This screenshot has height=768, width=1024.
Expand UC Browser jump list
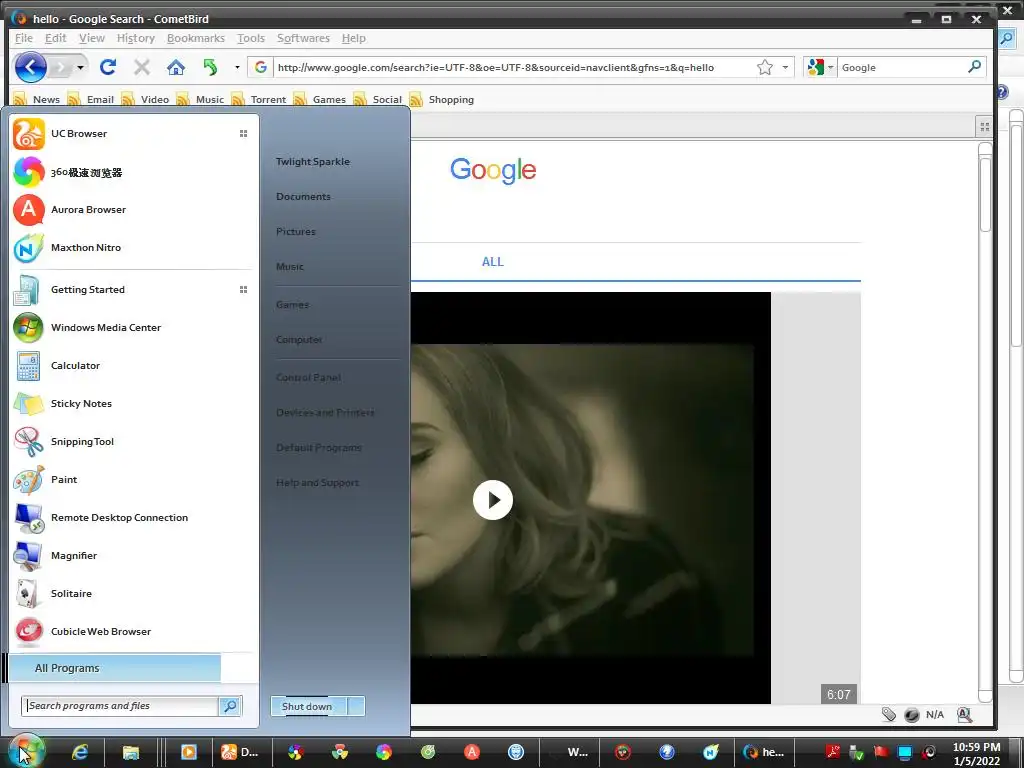(244, 134)
